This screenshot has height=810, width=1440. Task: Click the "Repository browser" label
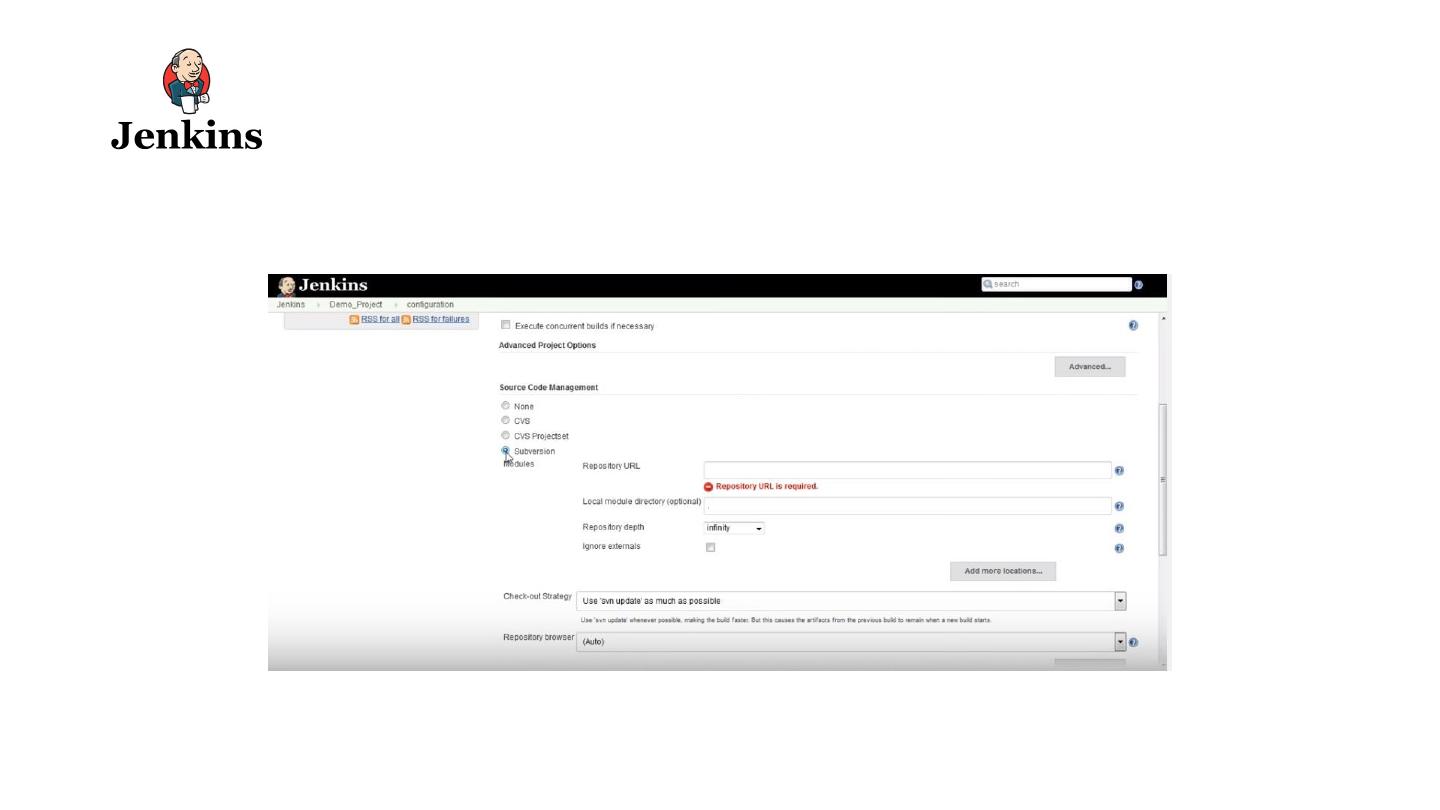pos(538,638)
